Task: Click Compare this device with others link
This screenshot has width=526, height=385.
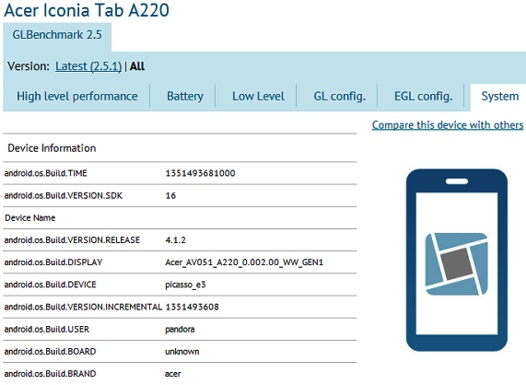Action: coord(448,125)
